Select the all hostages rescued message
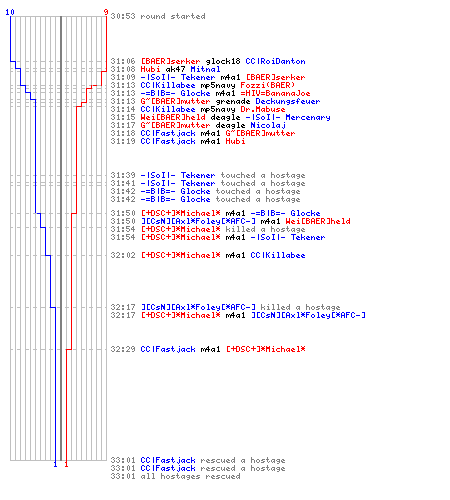This screenshot has width=450, height=500. [x=175, y=476]
